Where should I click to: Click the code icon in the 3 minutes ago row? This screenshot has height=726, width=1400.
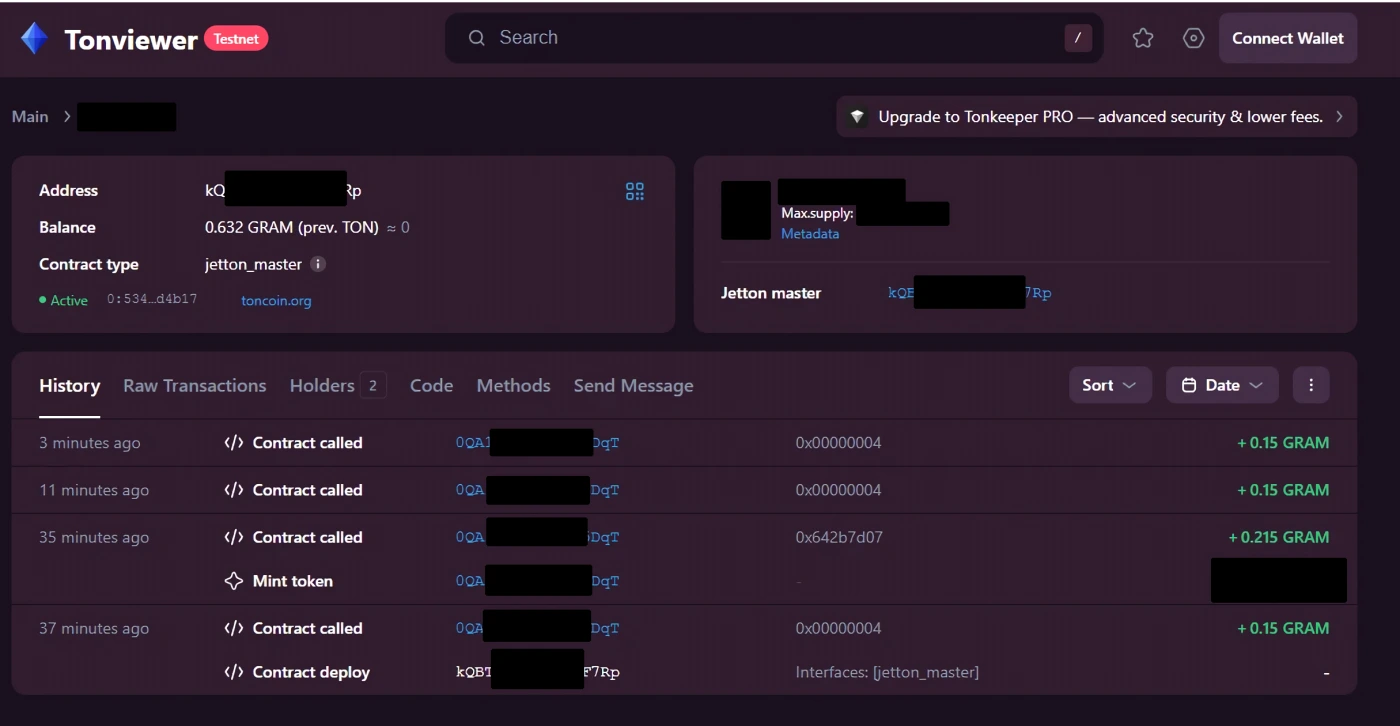point(234,443)
